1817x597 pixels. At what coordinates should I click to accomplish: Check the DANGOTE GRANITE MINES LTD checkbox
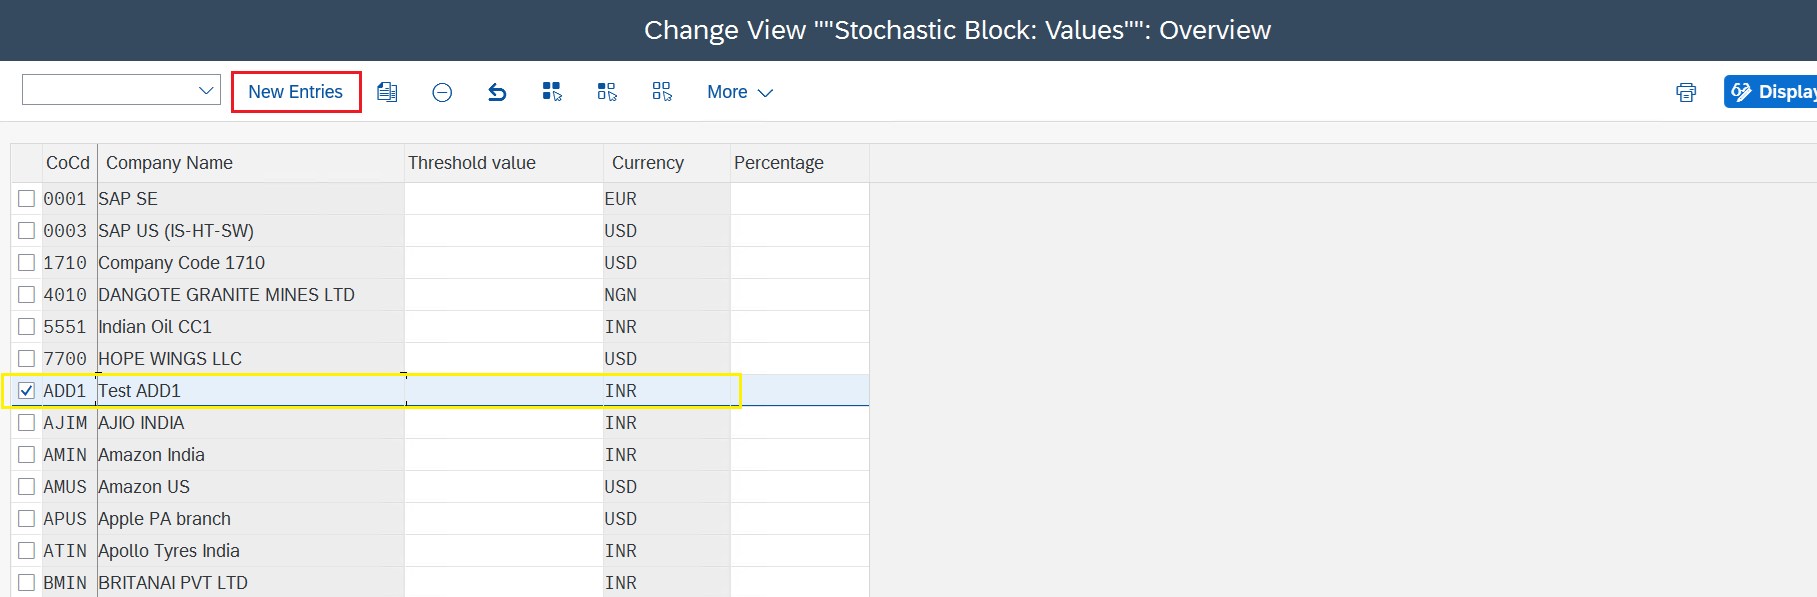click(27, 295)
